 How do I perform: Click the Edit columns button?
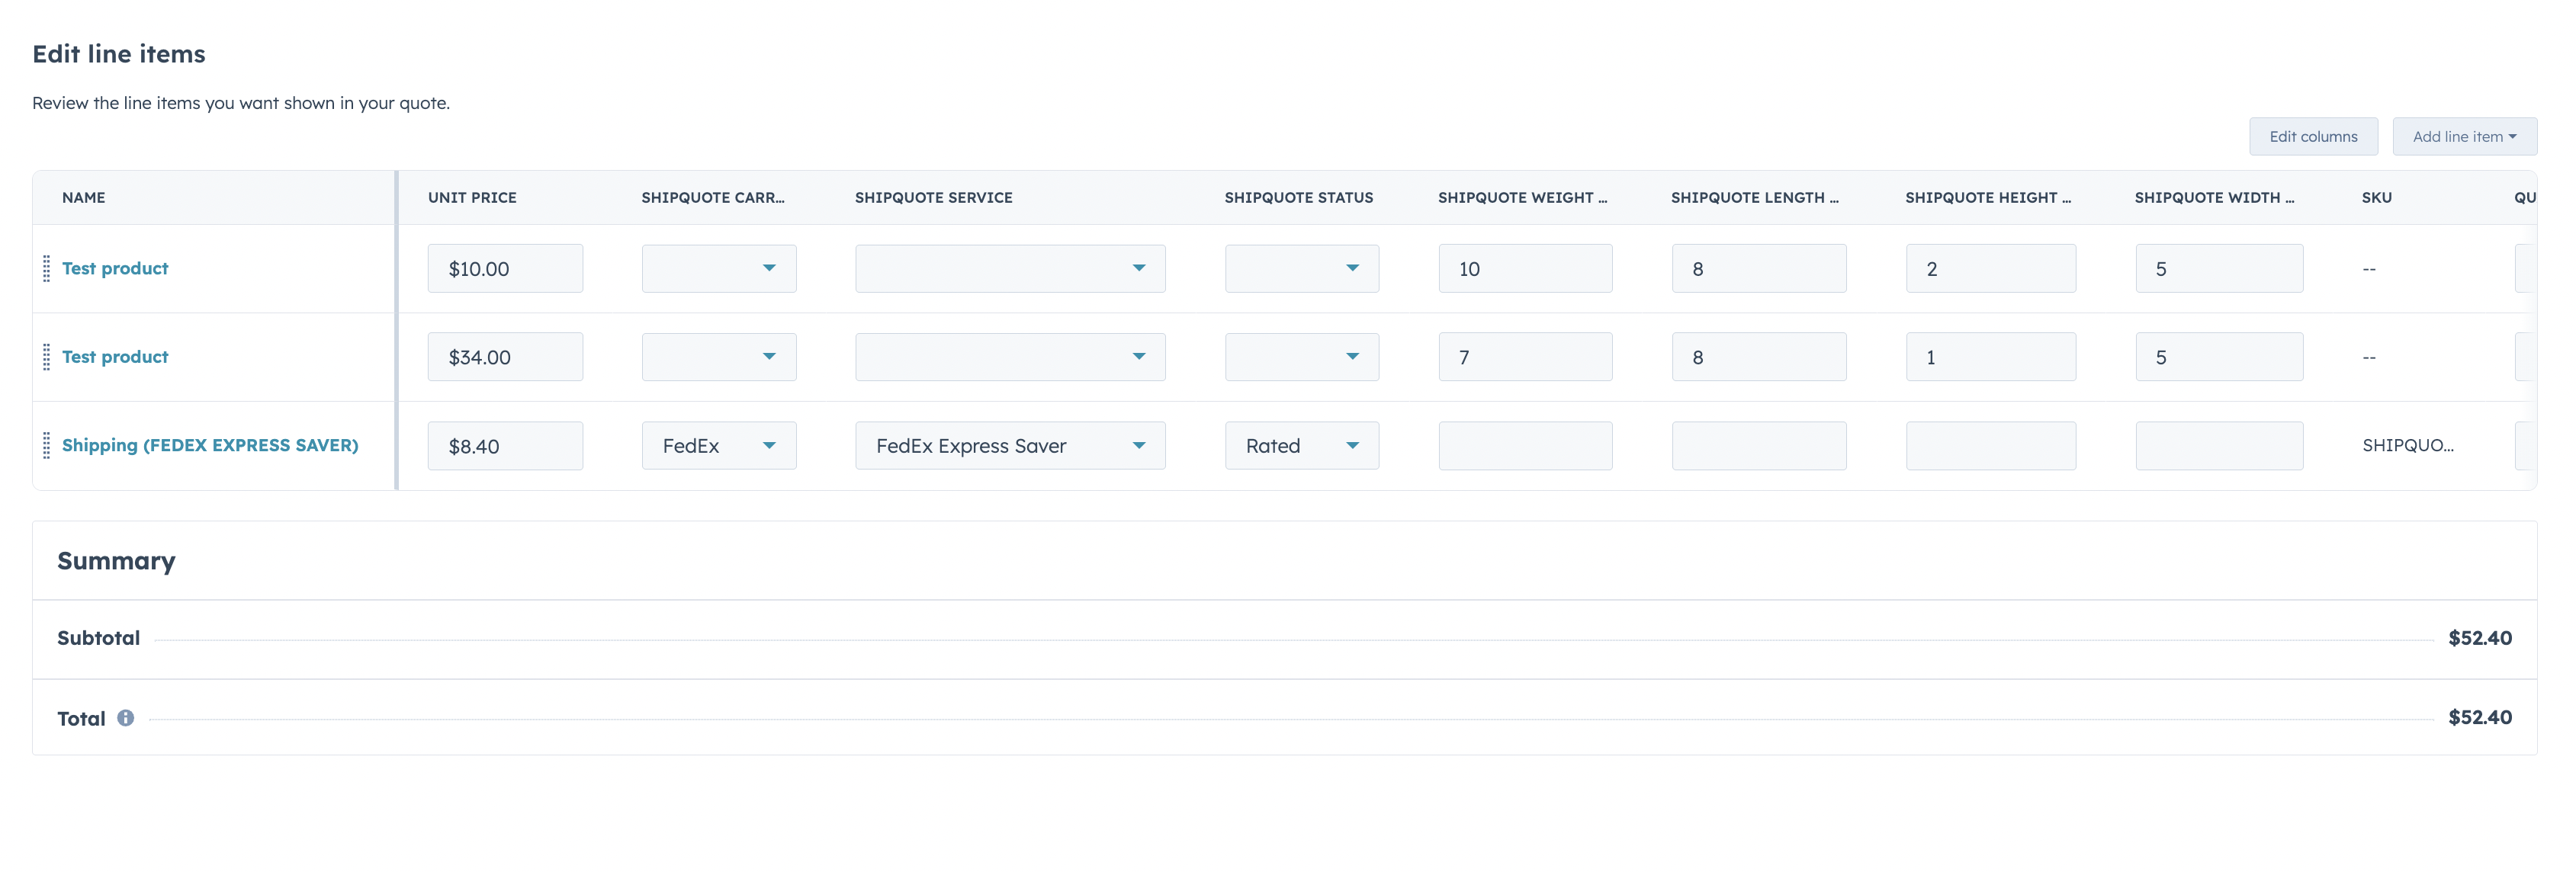coord(2313,136)
